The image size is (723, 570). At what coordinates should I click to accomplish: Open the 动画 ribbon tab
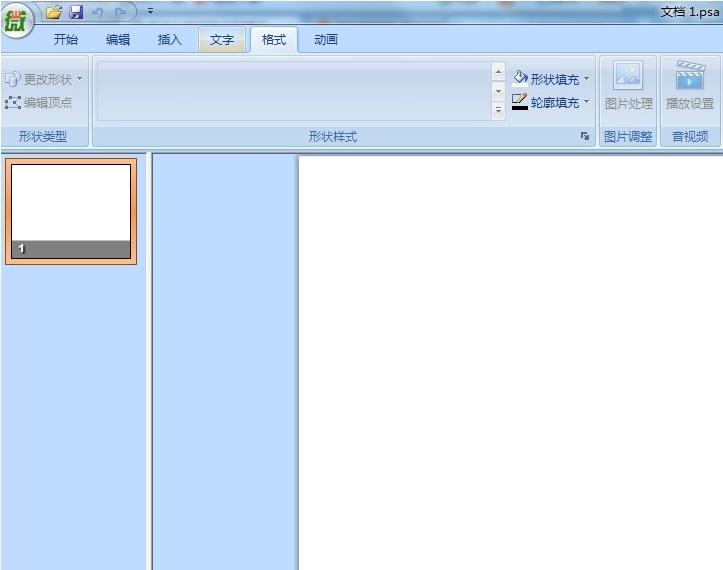(x=326, y=40)
